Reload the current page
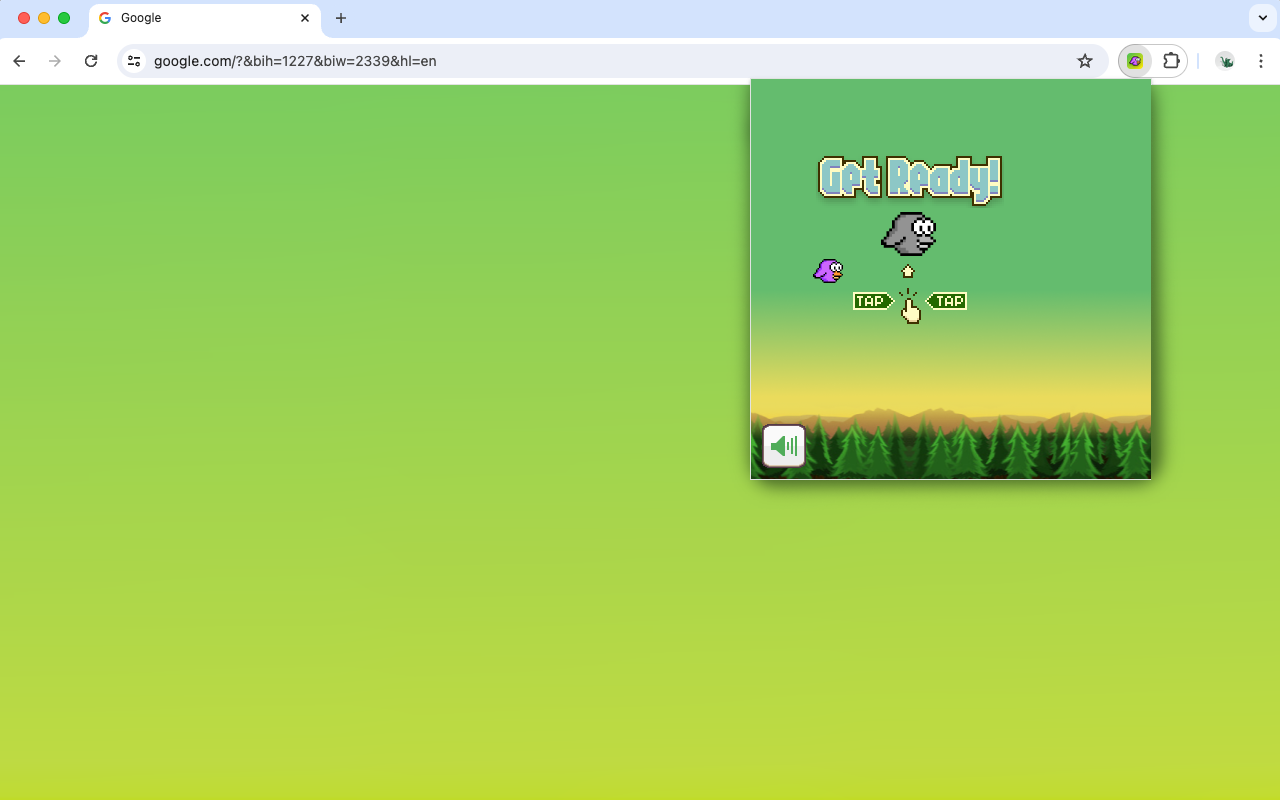The image size is (1280, 800). coord(91,61)
